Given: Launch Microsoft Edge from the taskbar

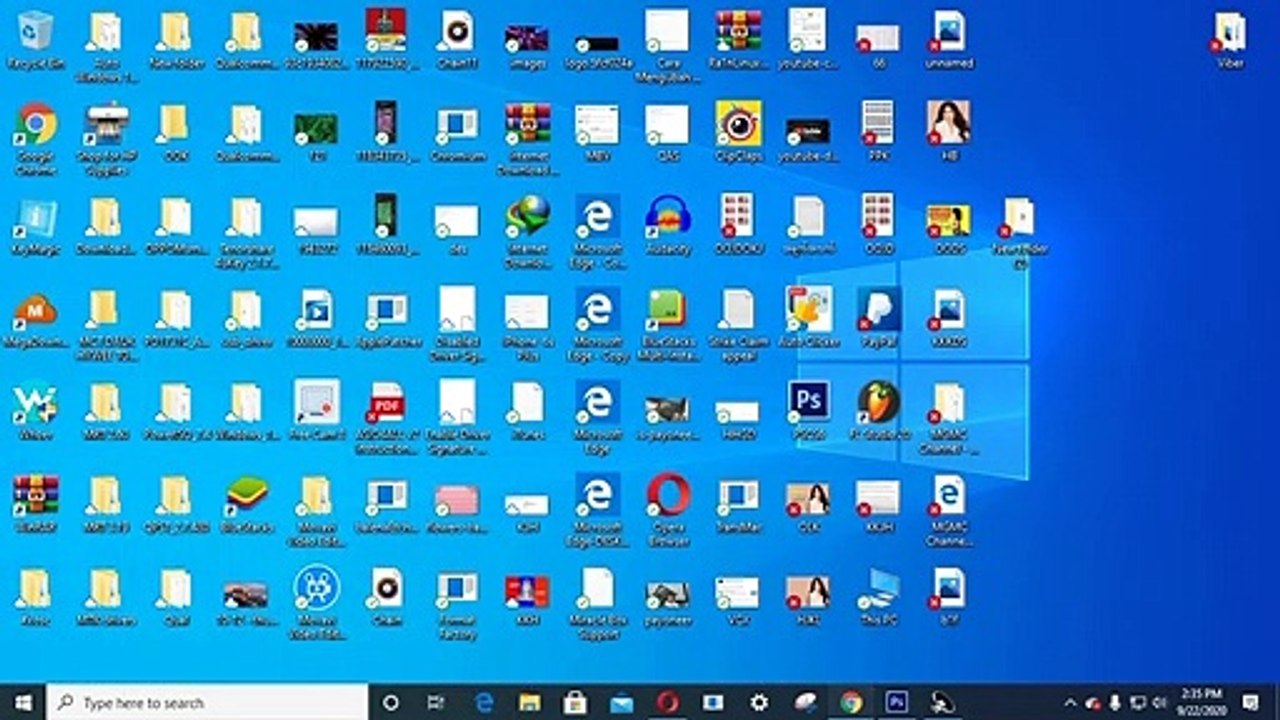Looking at the screenshot, I should [484, 702].
